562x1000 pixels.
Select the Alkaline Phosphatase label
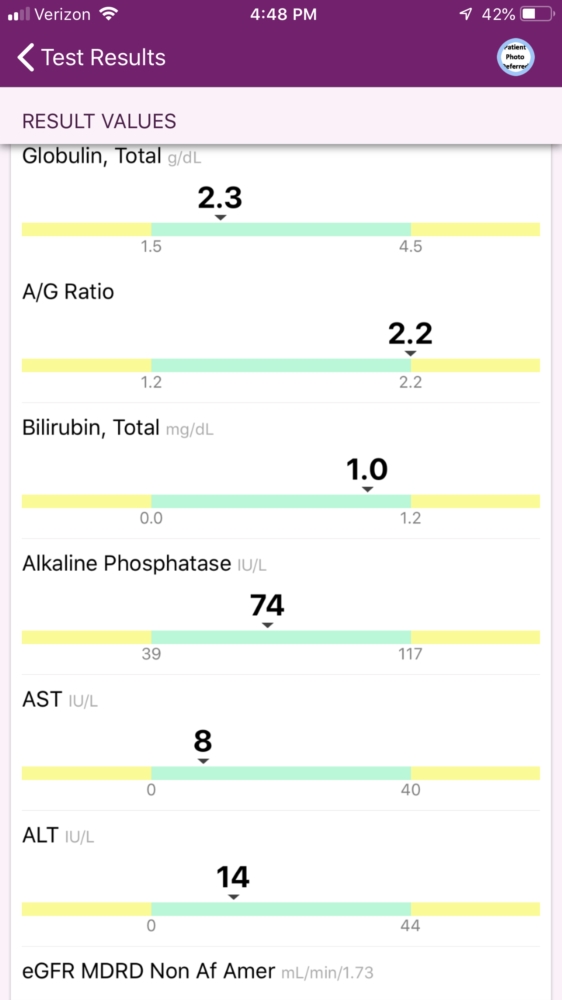coord(126,564)
